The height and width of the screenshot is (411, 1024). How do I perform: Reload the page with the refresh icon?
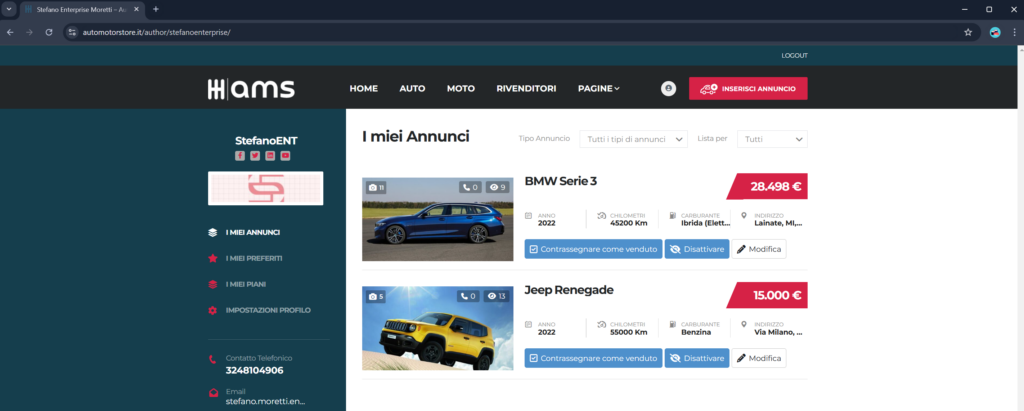click(48, 32)
